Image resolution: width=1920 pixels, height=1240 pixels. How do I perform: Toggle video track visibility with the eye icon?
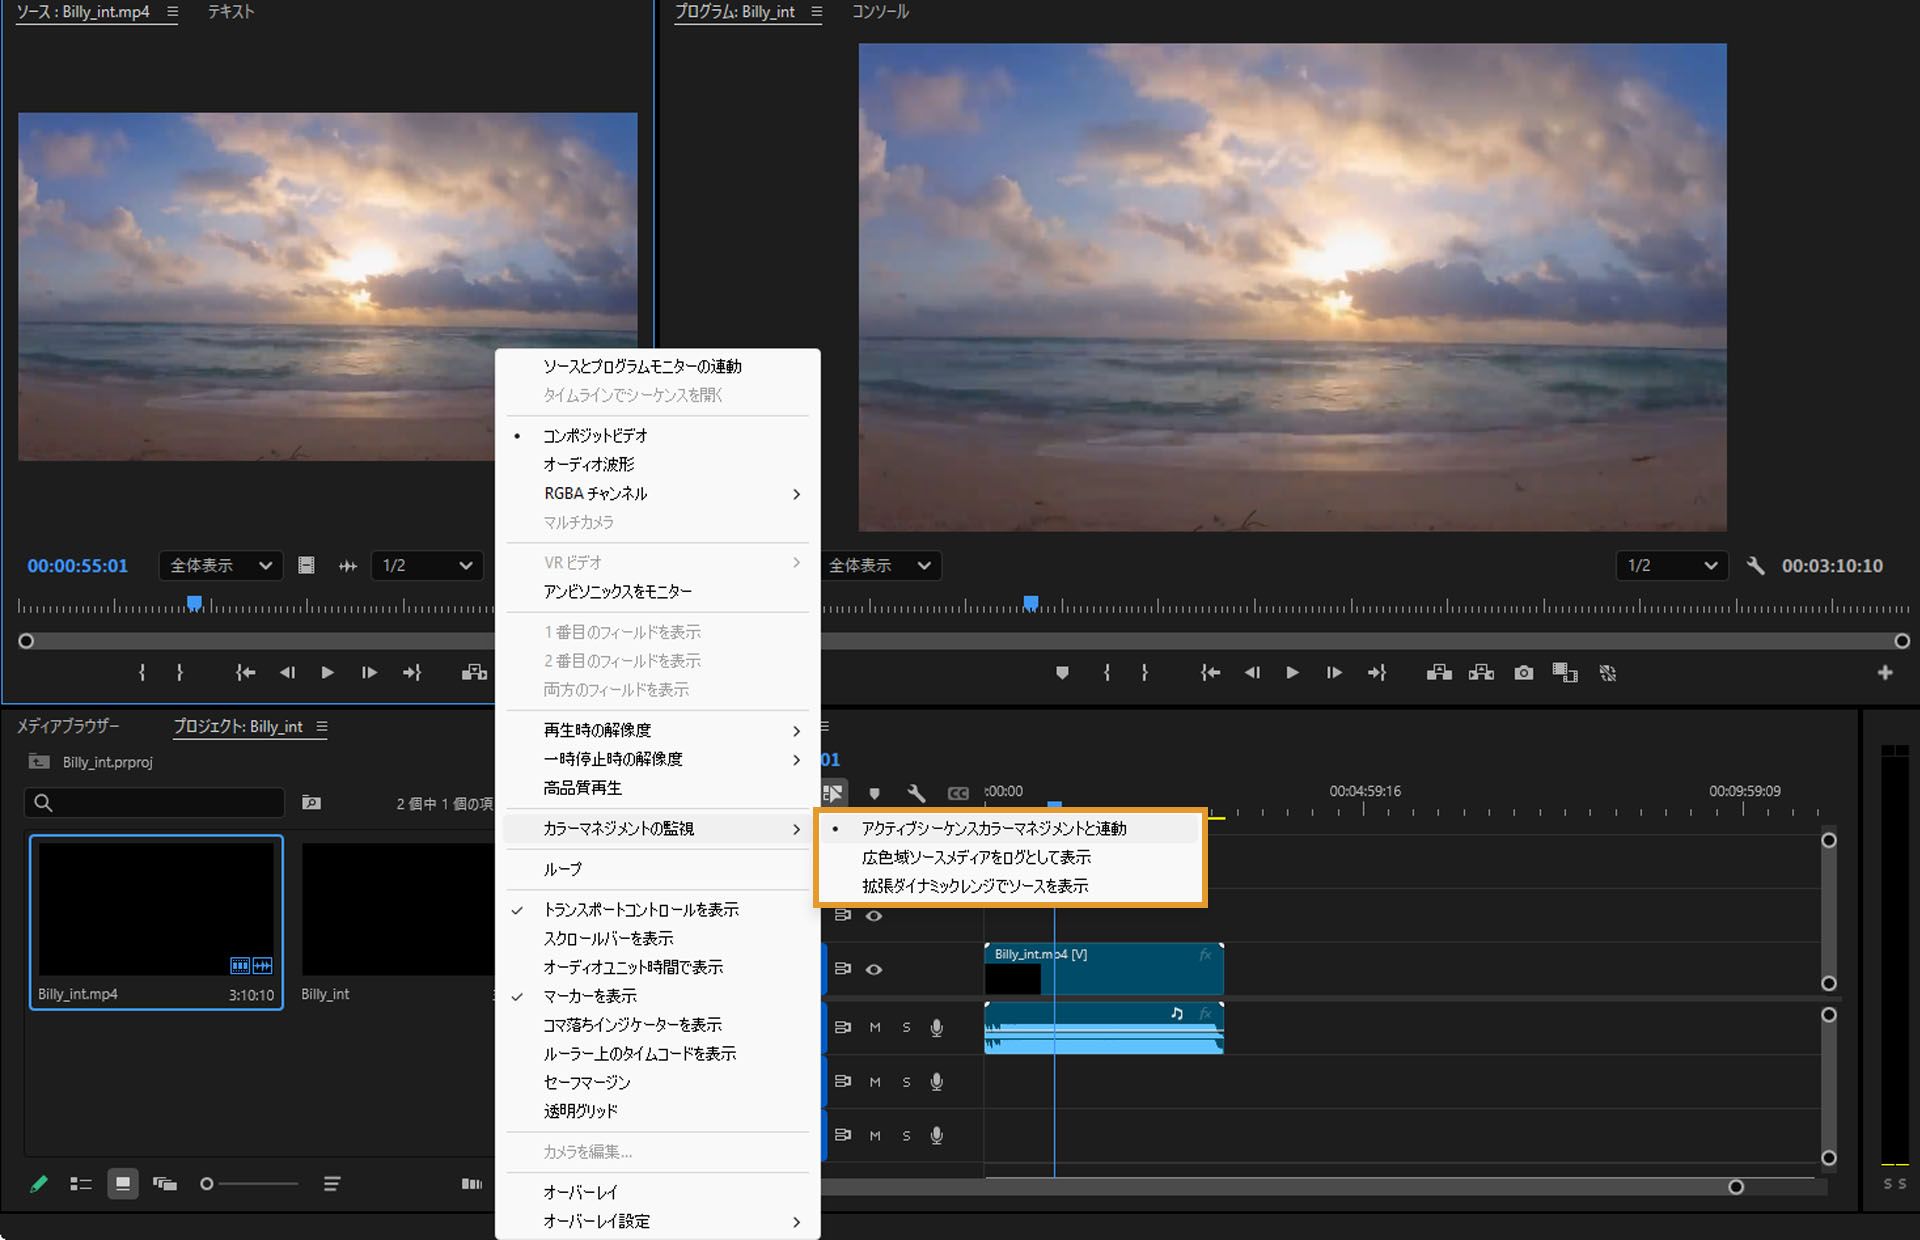coord(874,969)
